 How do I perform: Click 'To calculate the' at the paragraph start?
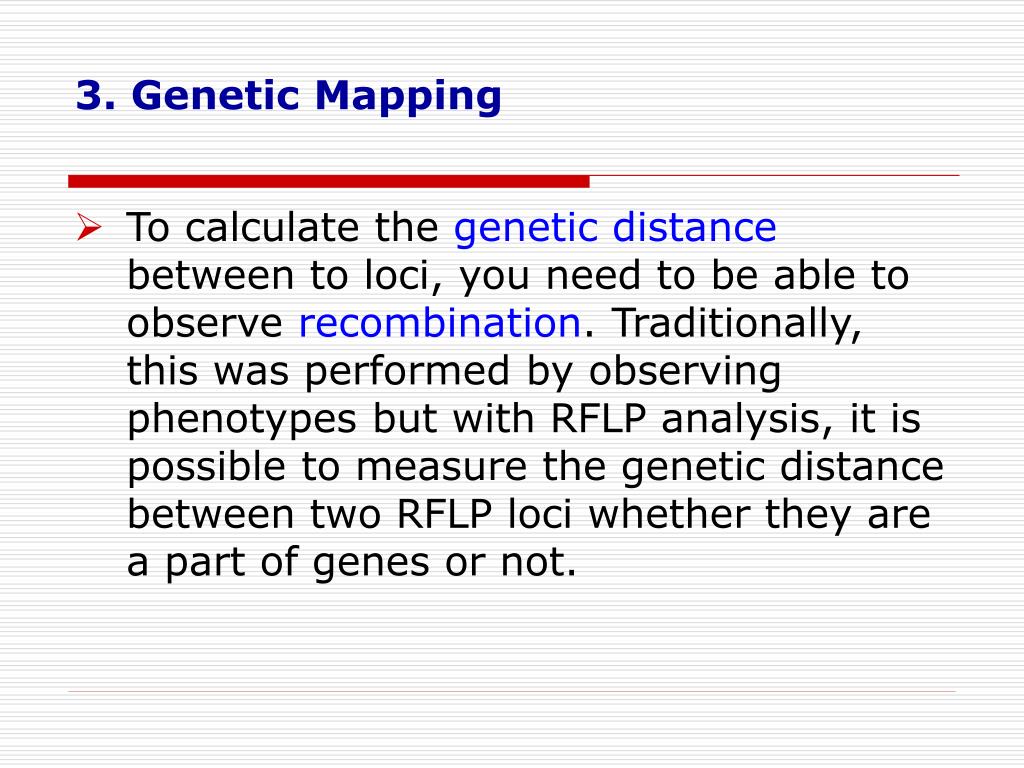282,227
